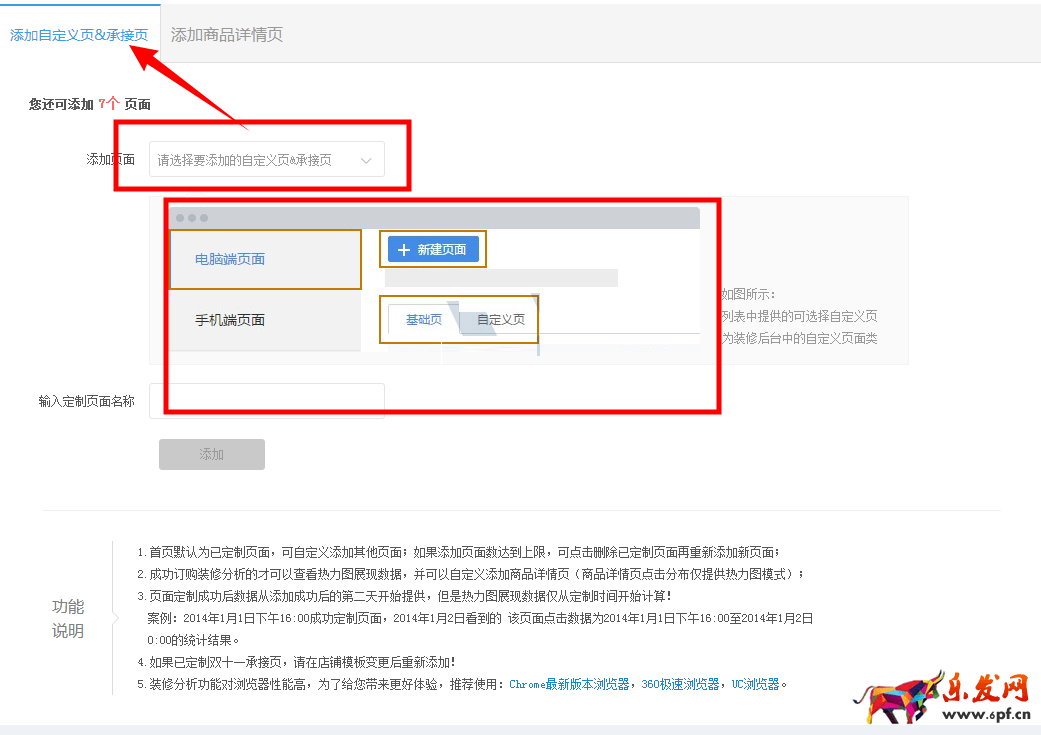This screenshot has height=735, width=1041.
Task: Expand the chevron arrow in 添加页面 dropdown
Action: [x=366, y=160]
